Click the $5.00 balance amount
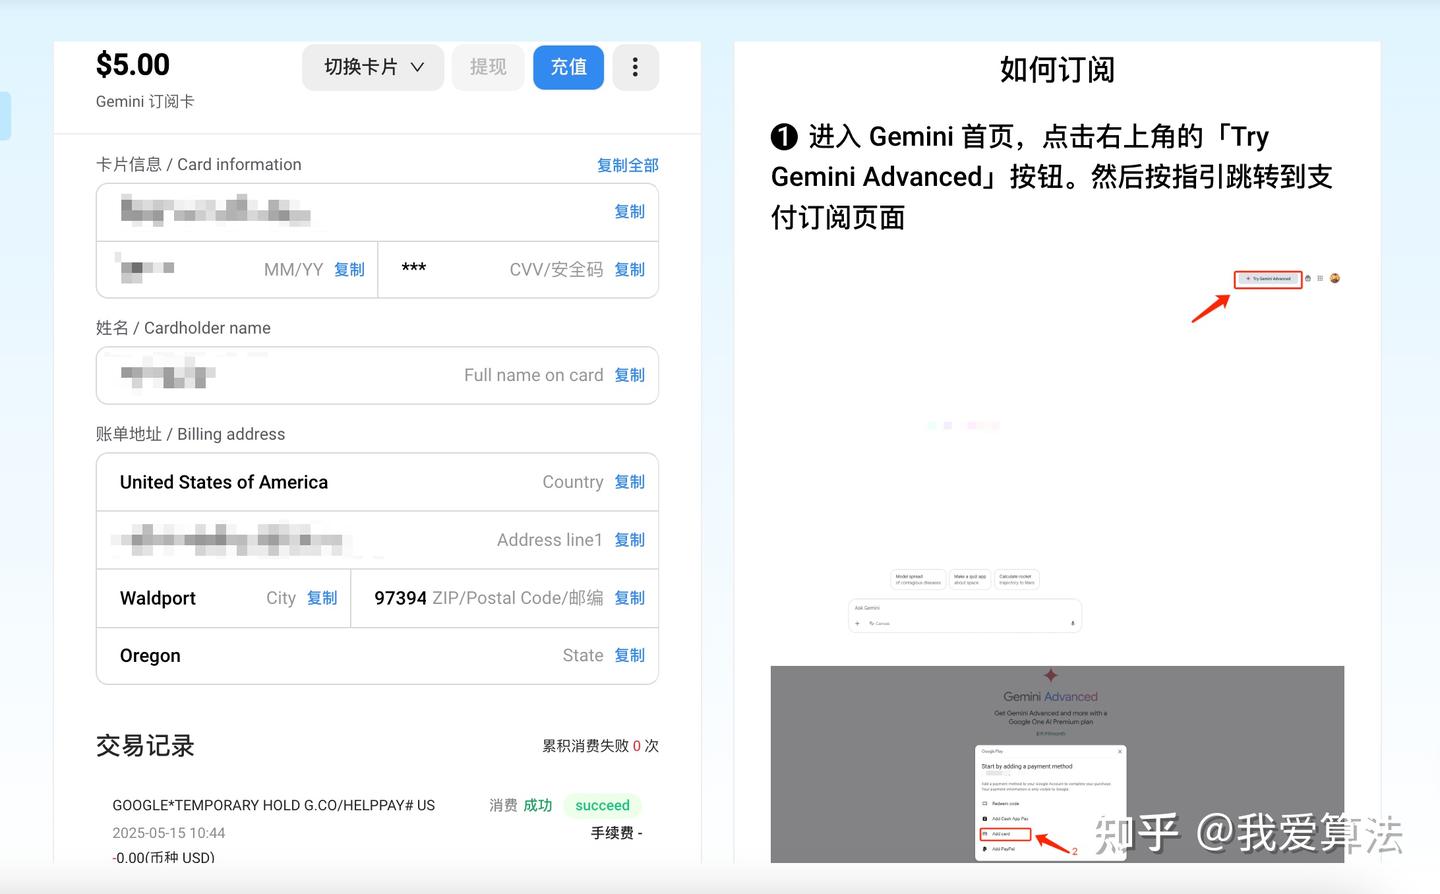This screenshot has height=894, width=1440. pyautogui.click(x=133, y=65)
